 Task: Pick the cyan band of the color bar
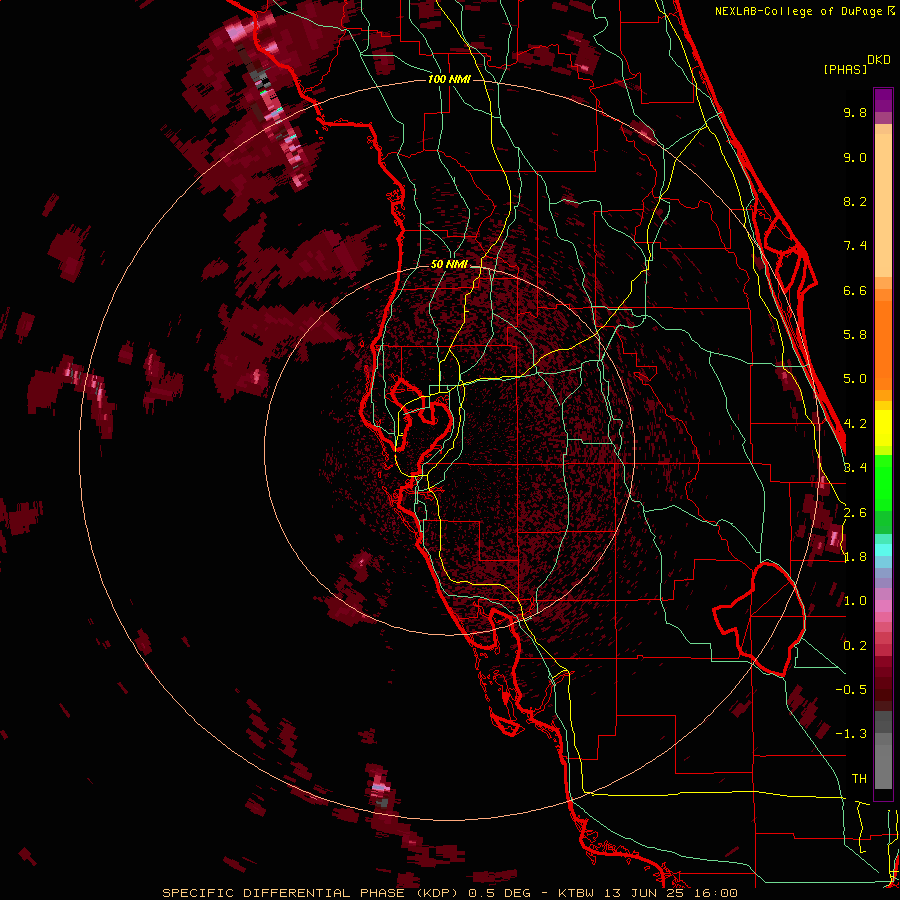click(883, 550)
